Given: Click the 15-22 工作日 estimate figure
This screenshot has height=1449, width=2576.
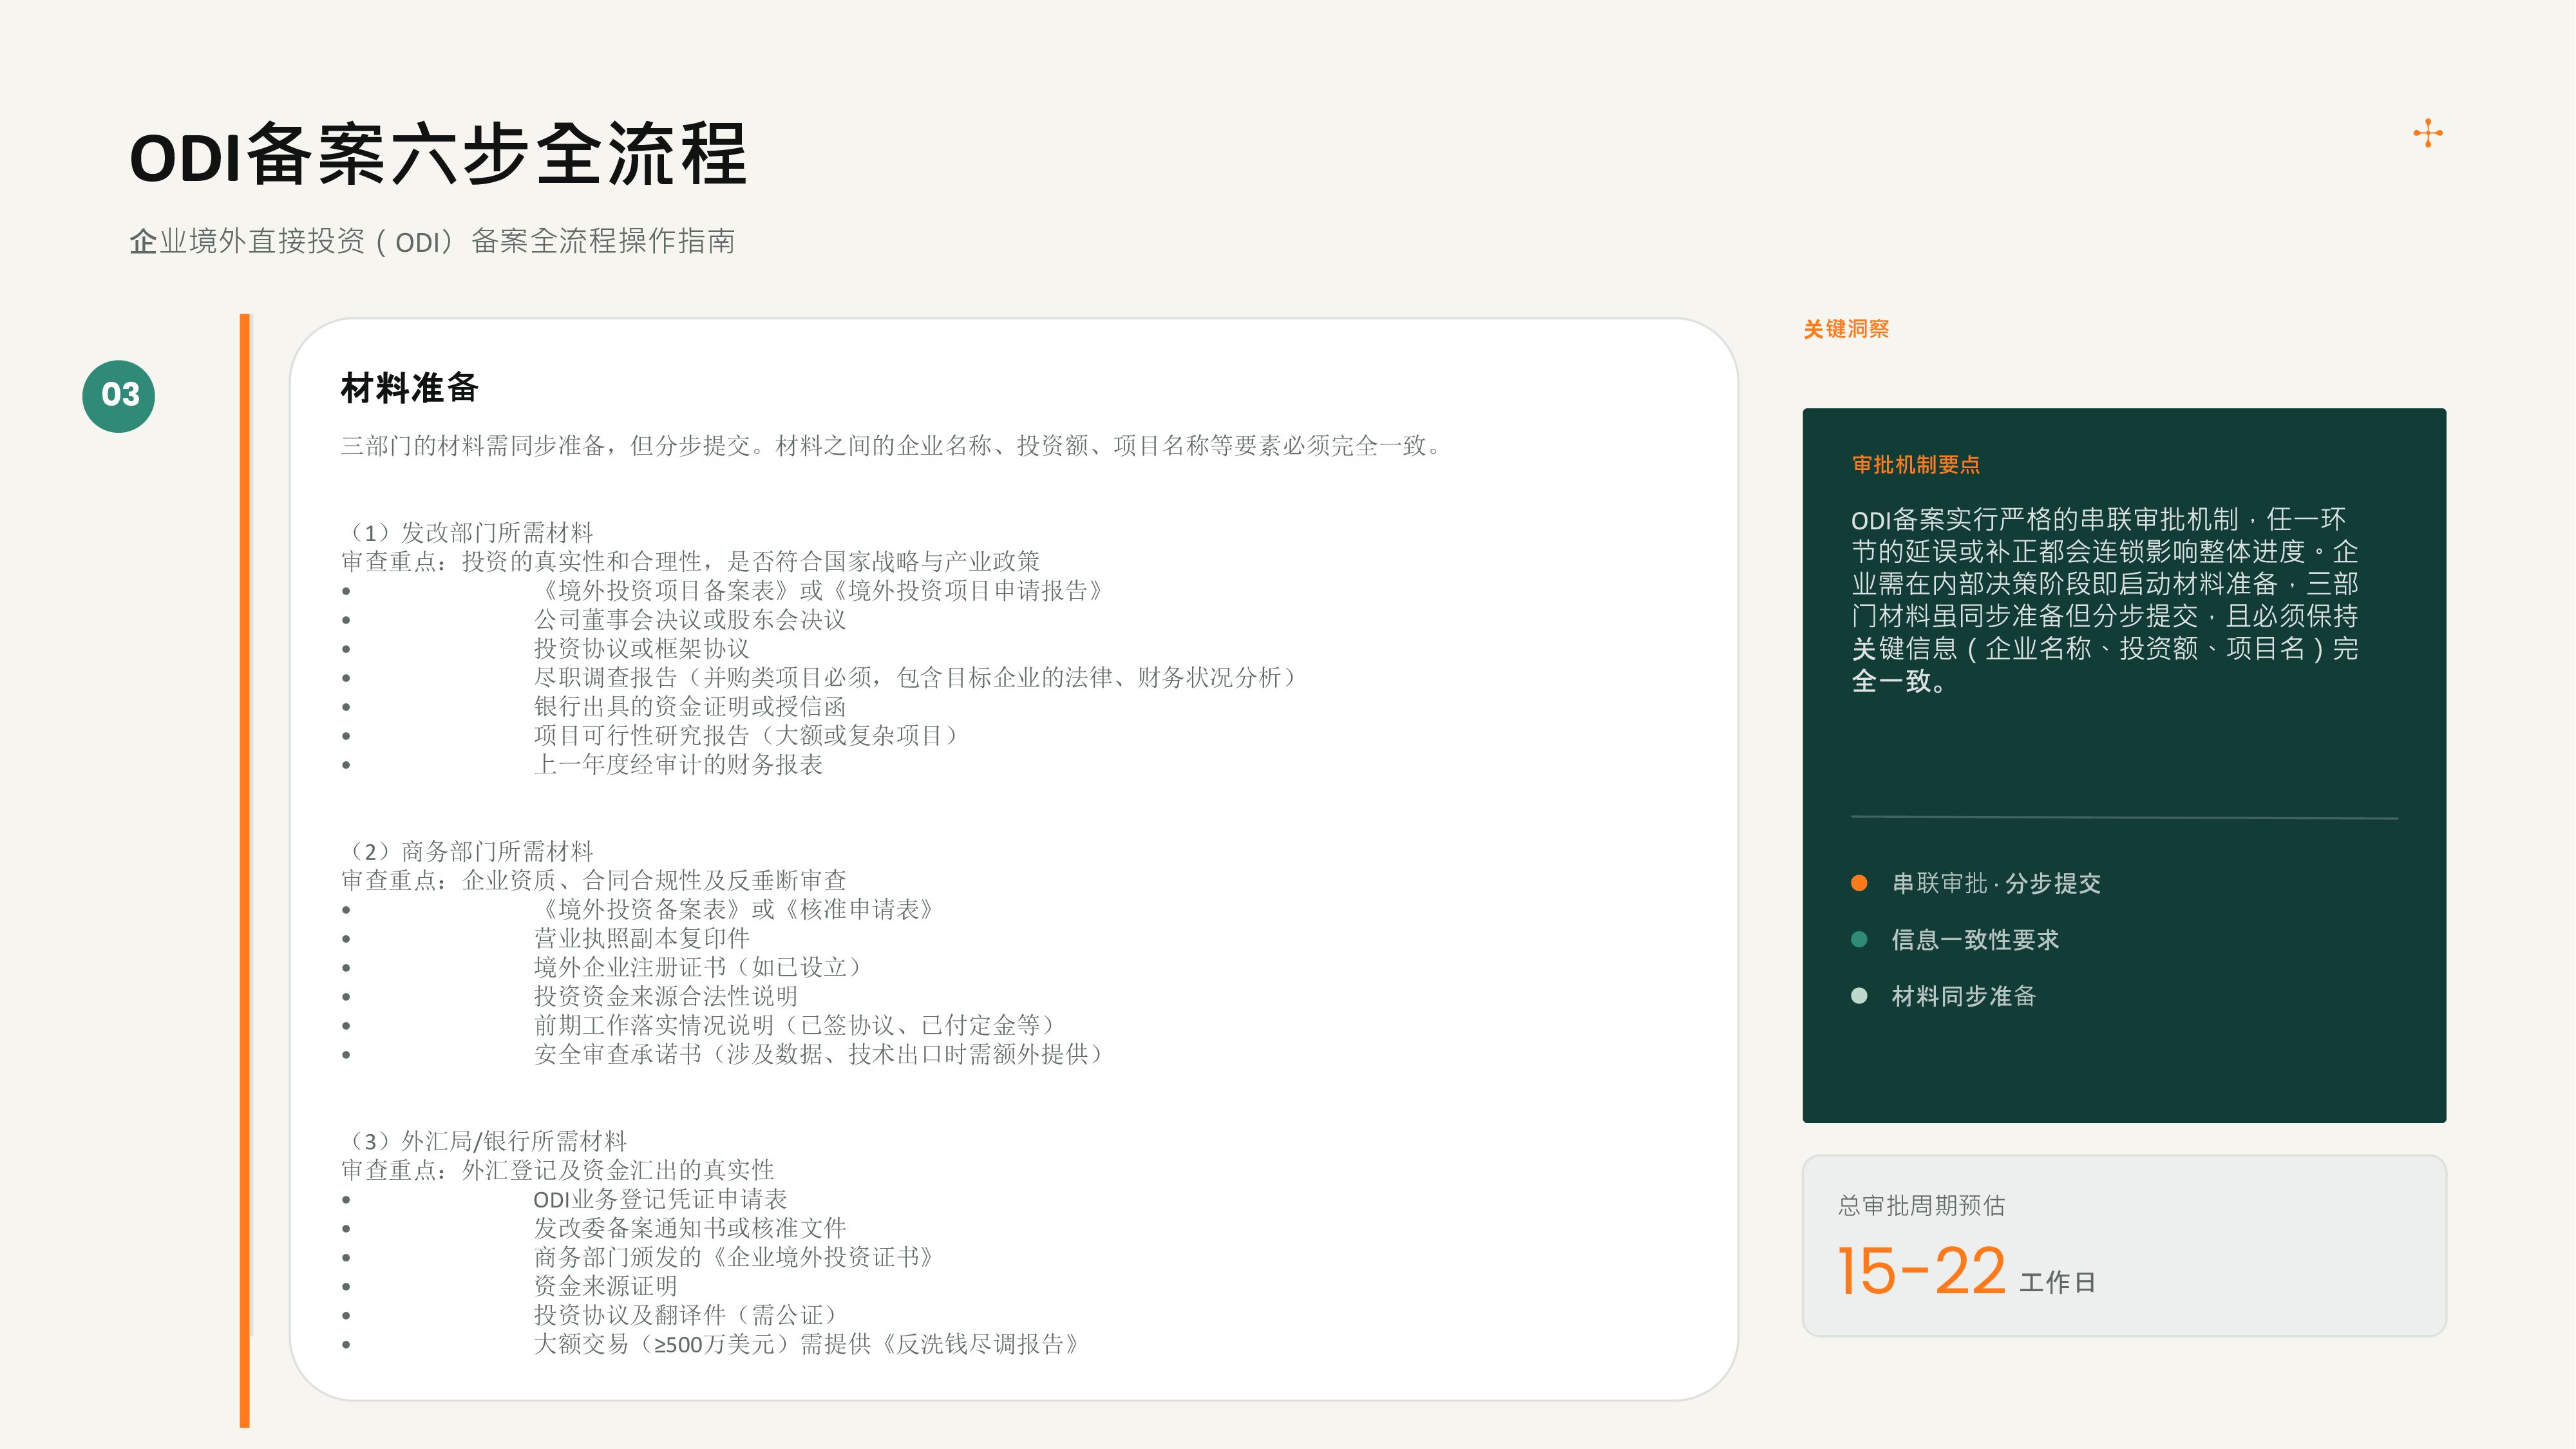Looking at the screenshot, I should coord(1966,1272).
